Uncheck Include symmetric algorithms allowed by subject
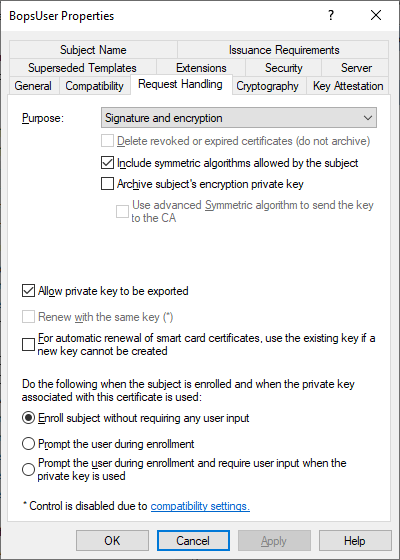The image size is (400, 560). click(x=107, y=163)
